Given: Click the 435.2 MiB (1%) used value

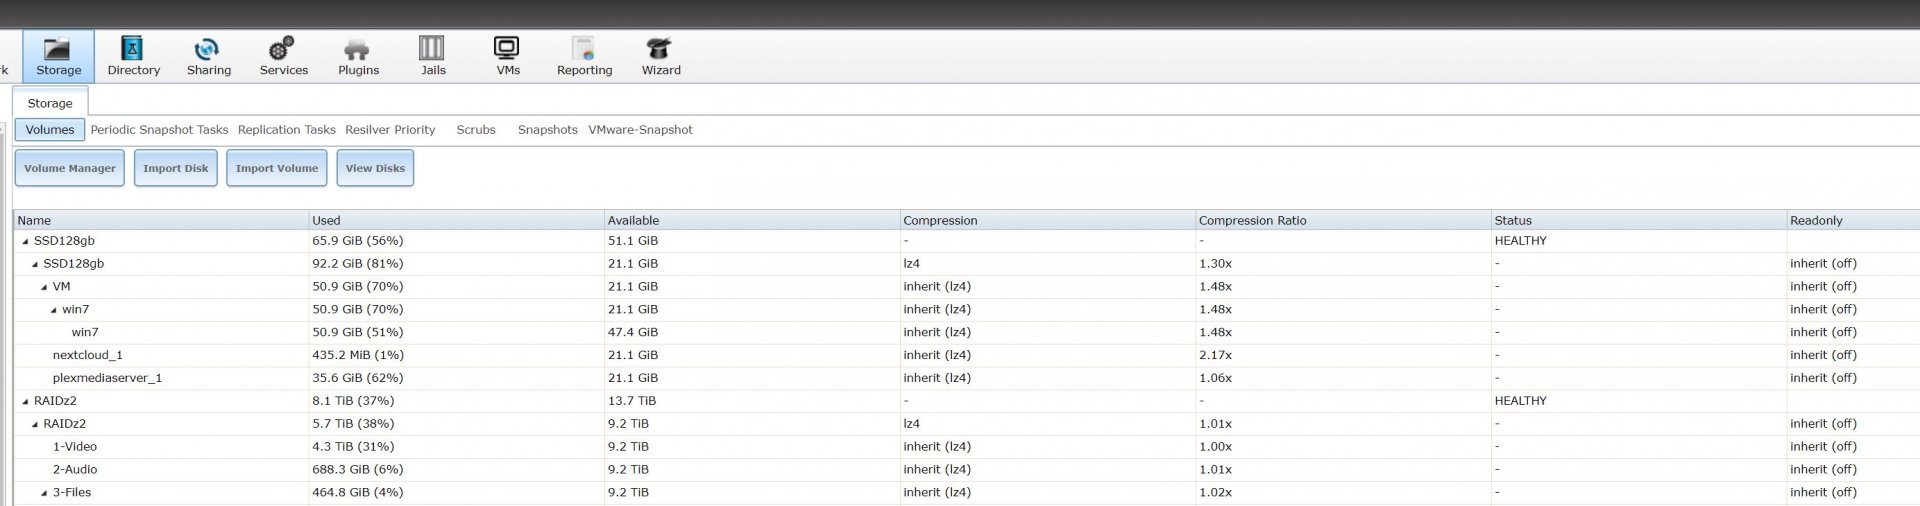Looking at the screenshot, I should tap(357, 355).
